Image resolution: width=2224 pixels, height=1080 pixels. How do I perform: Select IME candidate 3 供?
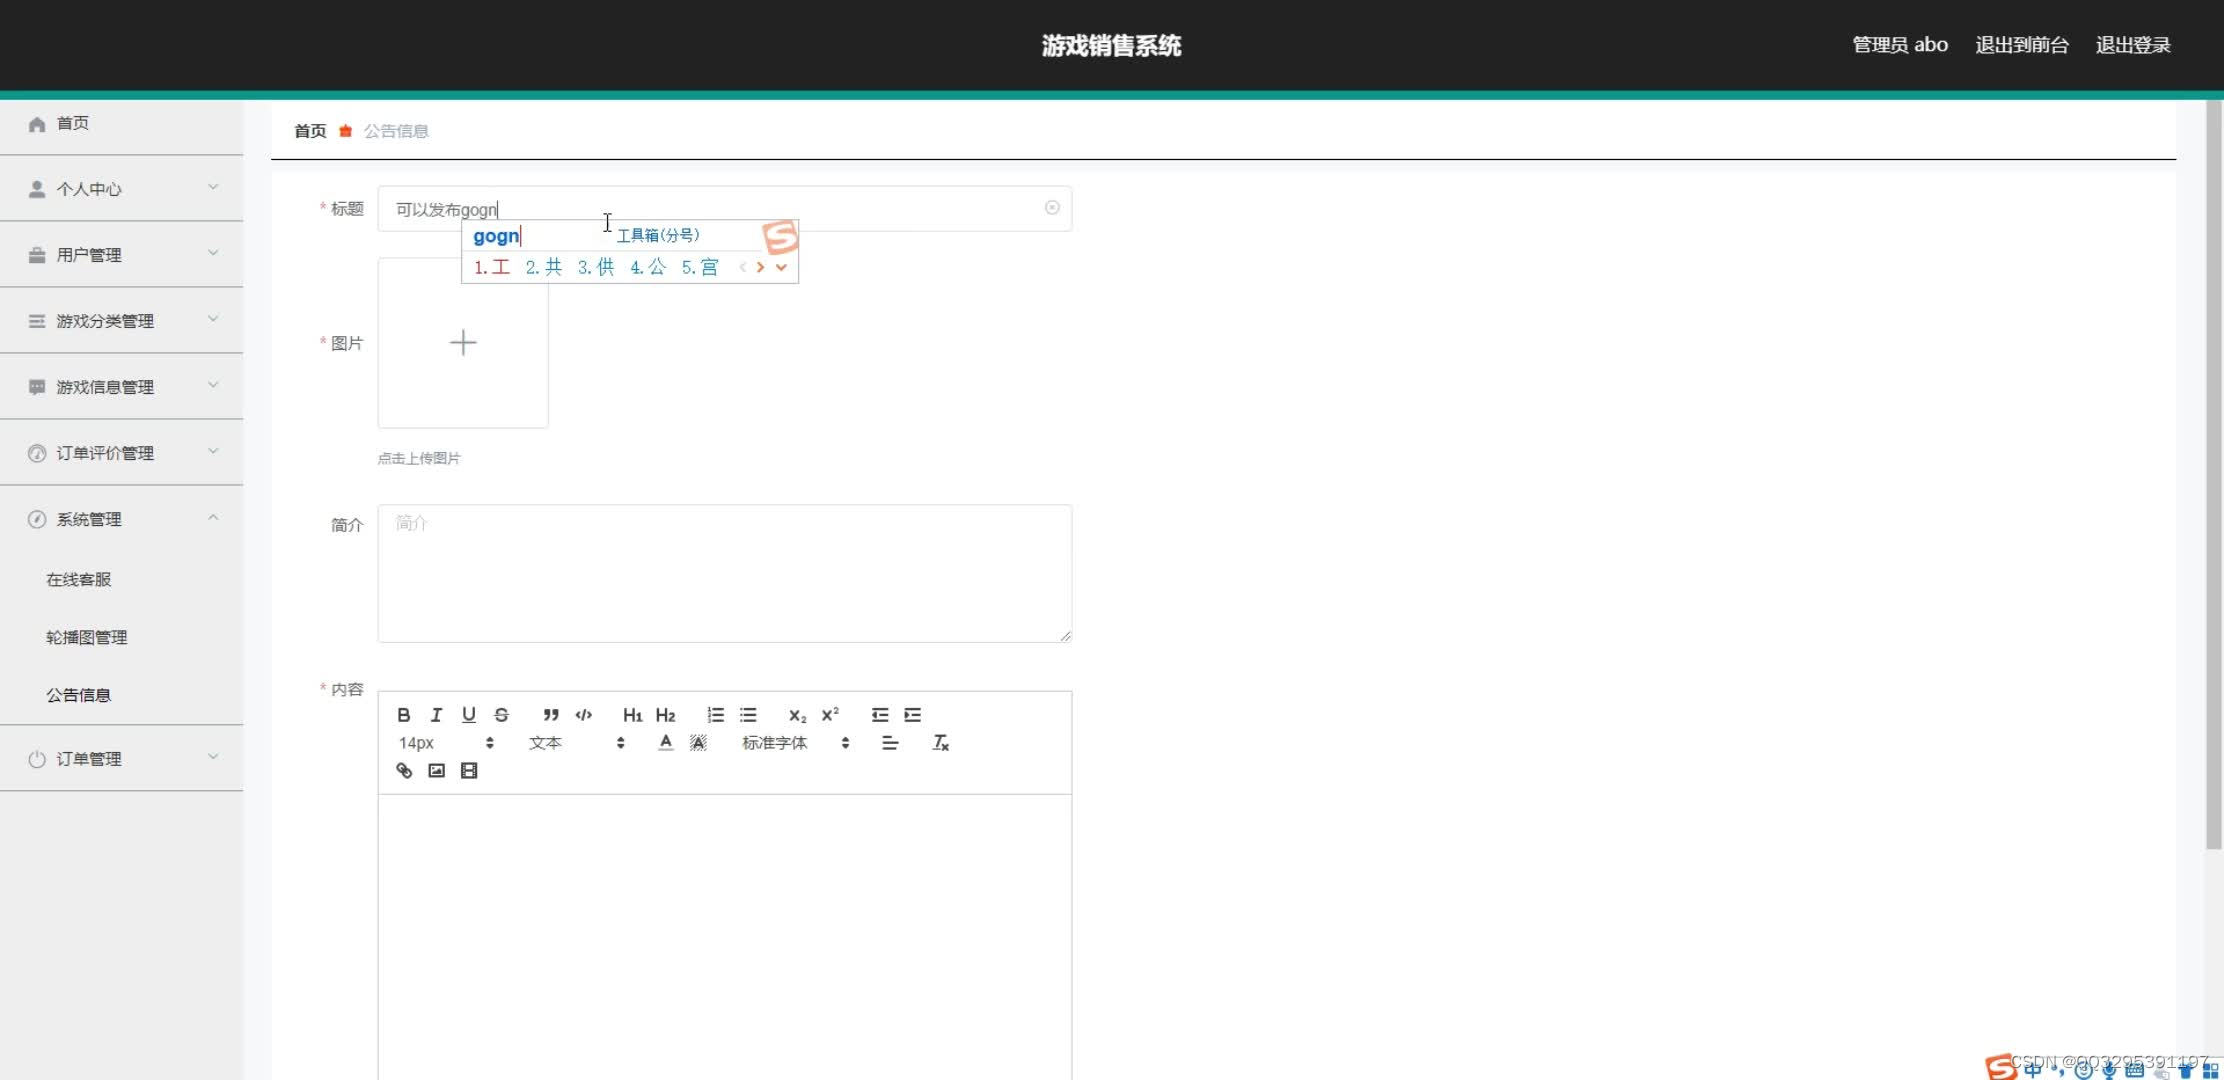[596, 267]
